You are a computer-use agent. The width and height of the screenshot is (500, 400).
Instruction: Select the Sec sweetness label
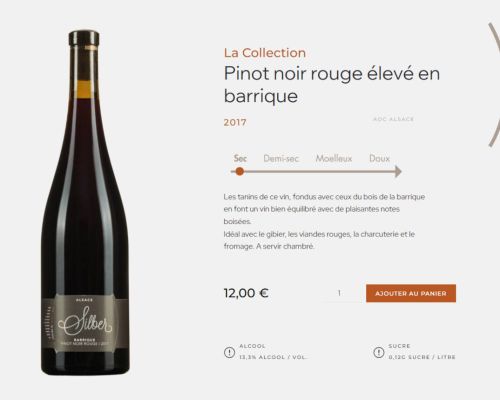tap(240, 158)
